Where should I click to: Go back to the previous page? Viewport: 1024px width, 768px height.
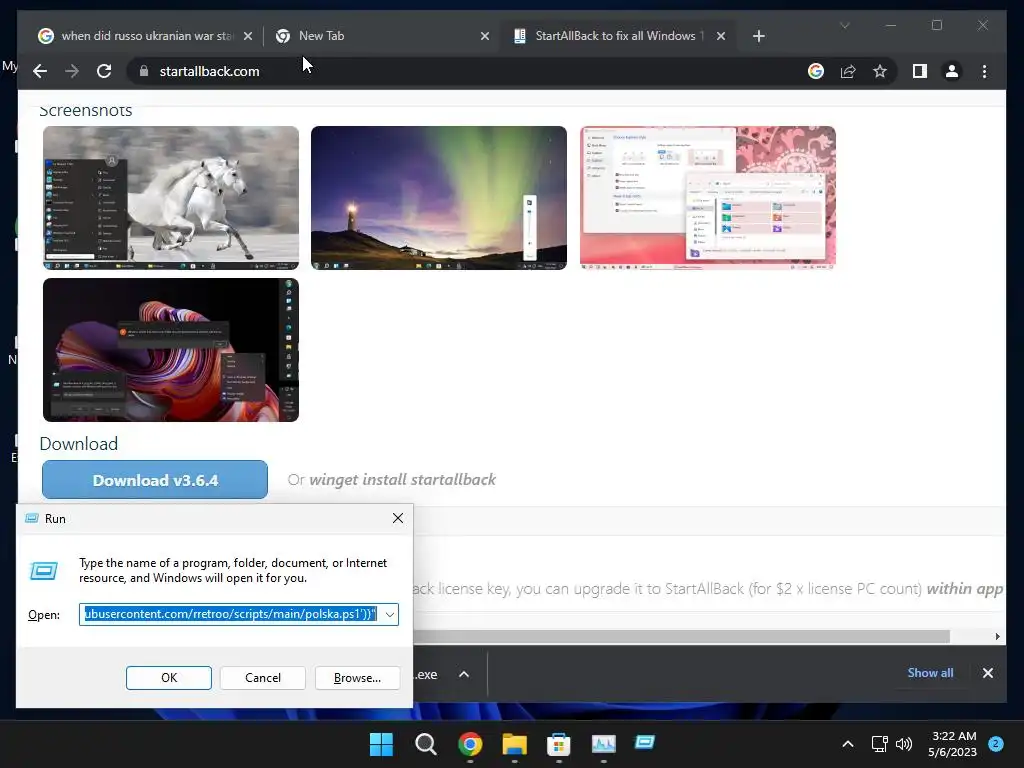[40, 71]
